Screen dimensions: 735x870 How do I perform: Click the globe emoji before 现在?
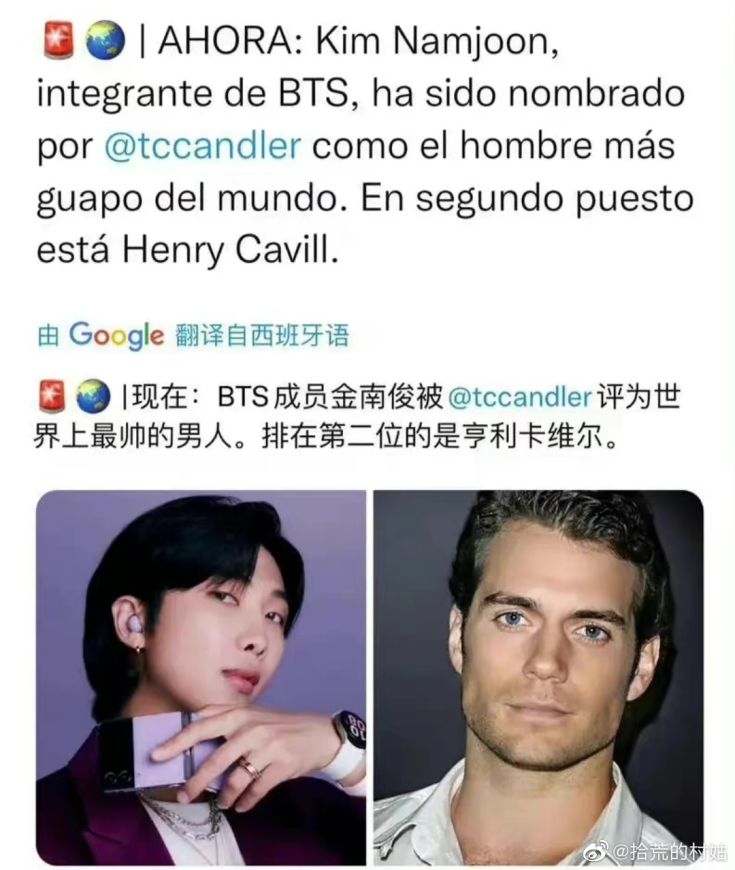click(93, 396)
